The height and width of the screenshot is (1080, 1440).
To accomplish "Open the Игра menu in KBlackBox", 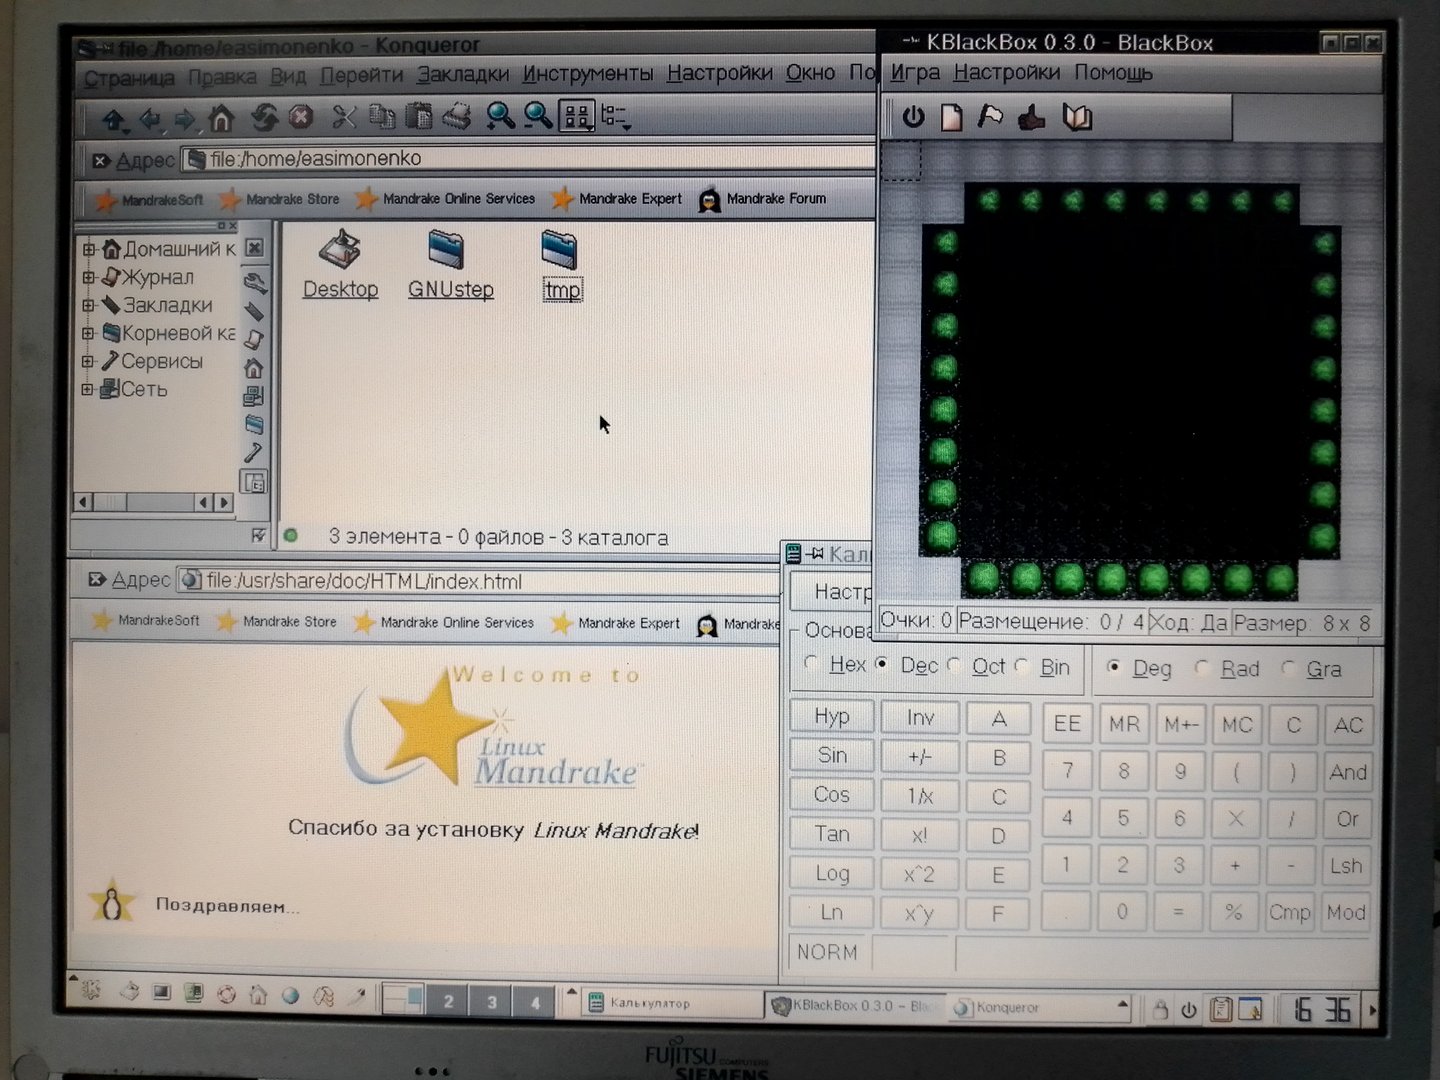I will pyautogui.click(x=915, y=72).
